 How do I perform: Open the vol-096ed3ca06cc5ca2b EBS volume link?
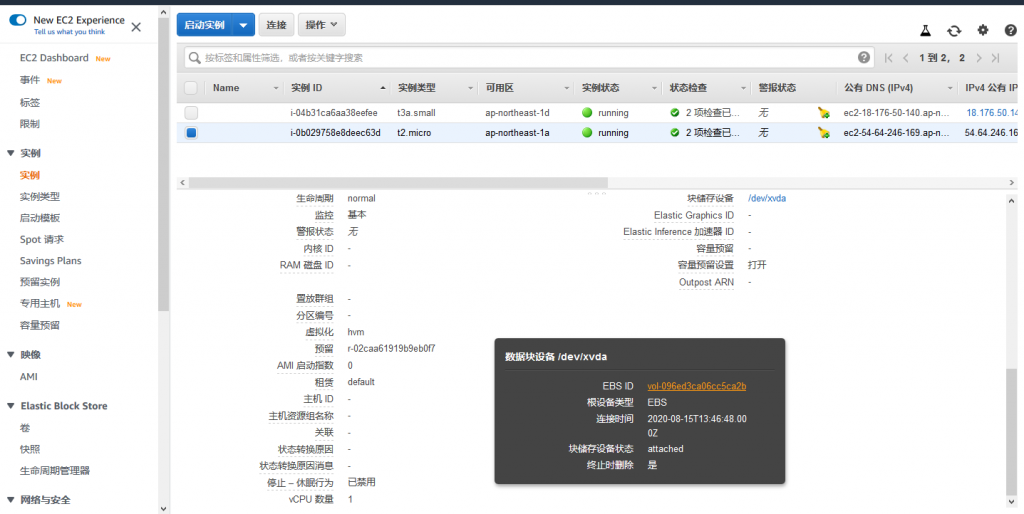[696, 386]
